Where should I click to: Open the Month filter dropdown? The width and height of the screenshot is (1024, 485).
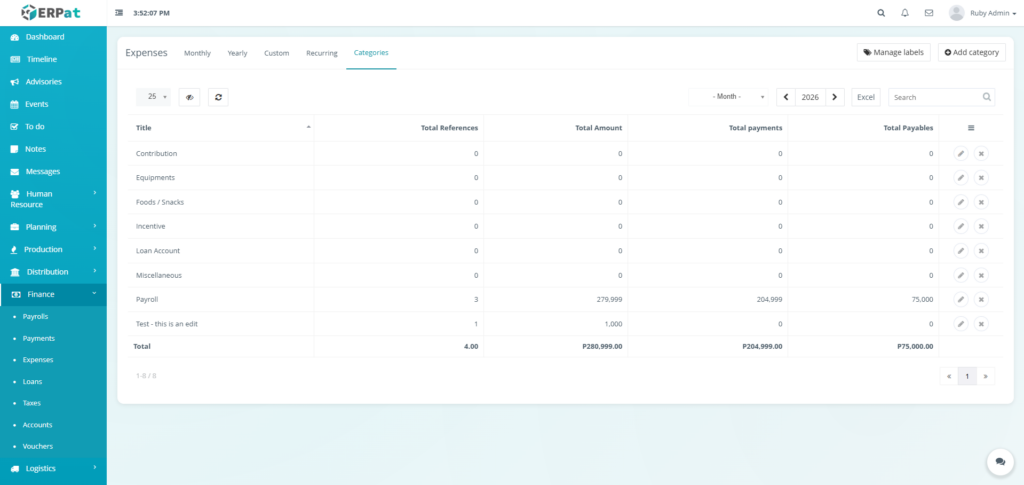[x=729, y=97]
